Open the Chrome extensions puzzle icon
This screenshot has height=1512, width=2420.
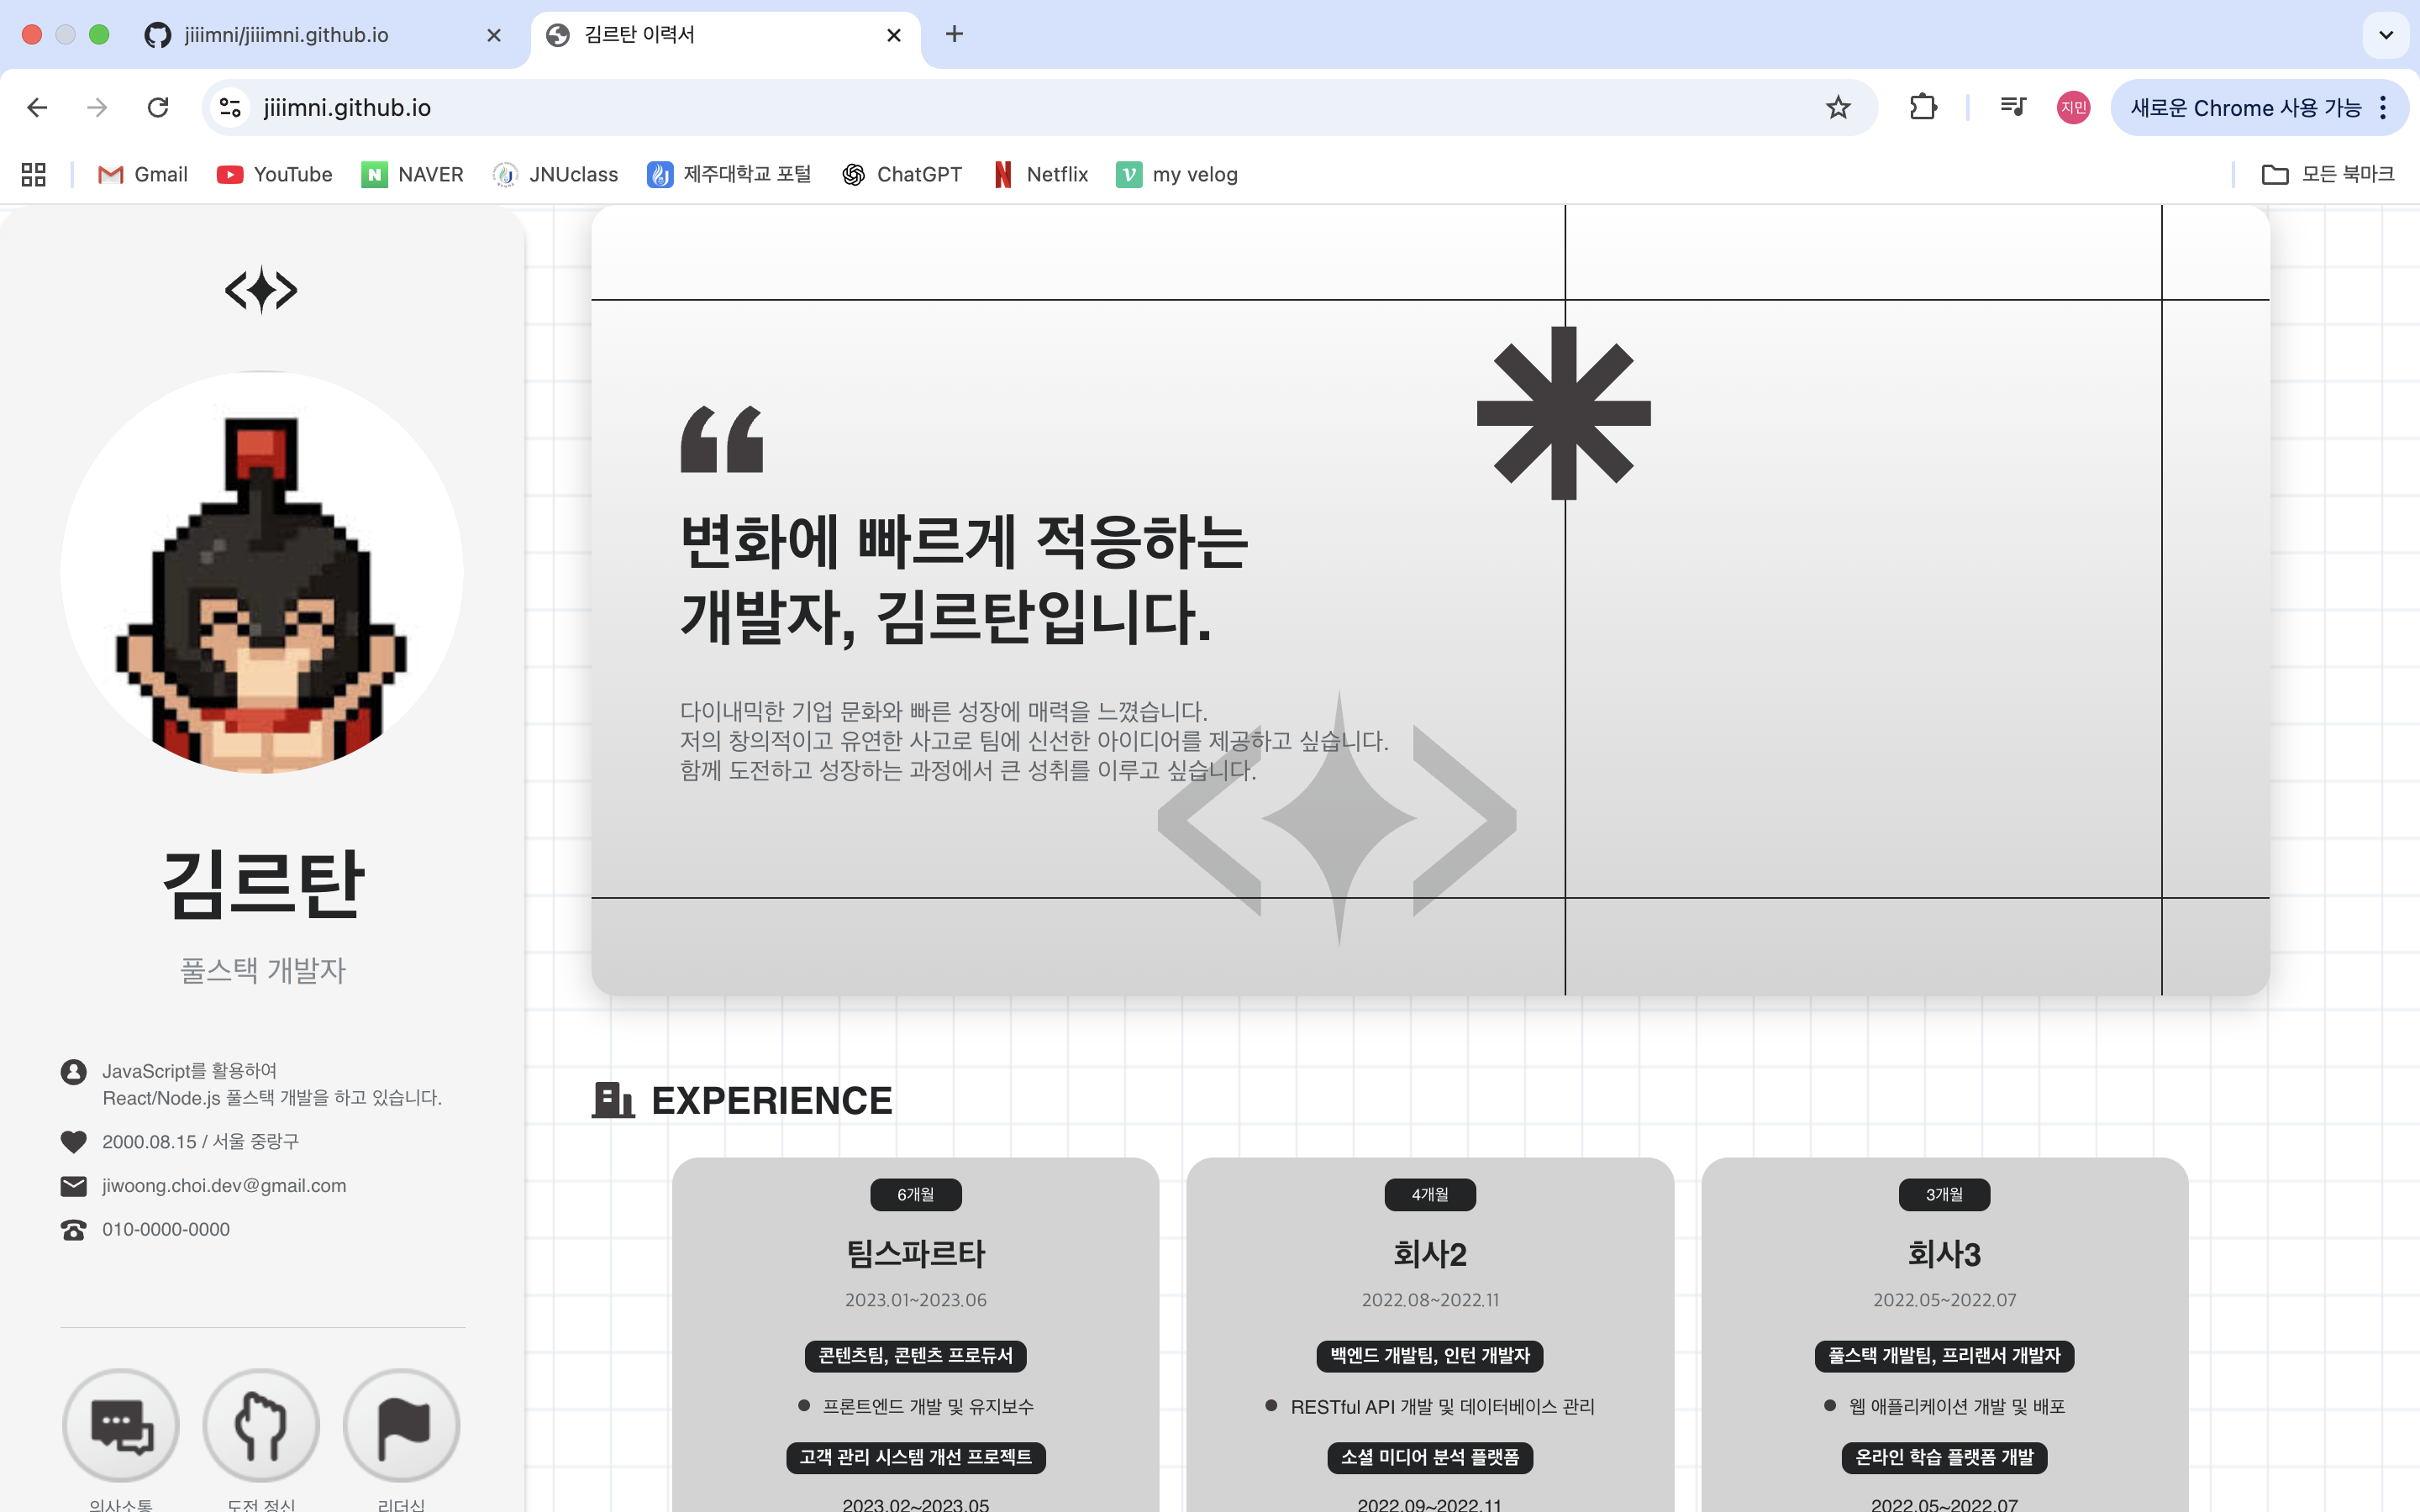tap(1922, 107)
